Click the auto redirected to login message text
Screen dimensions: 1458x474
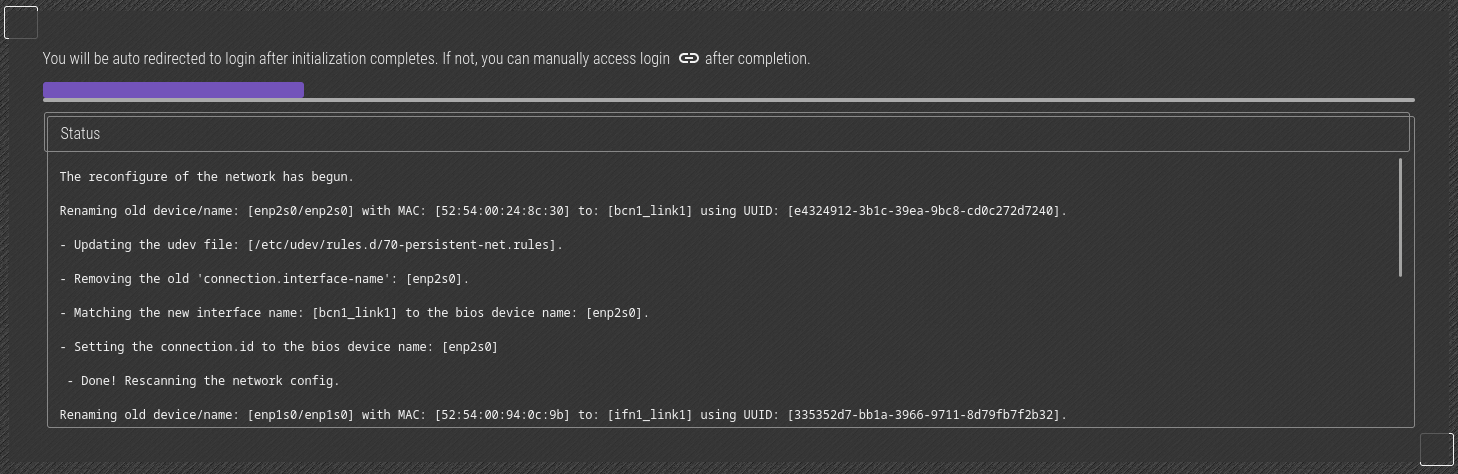coord(356,58)
